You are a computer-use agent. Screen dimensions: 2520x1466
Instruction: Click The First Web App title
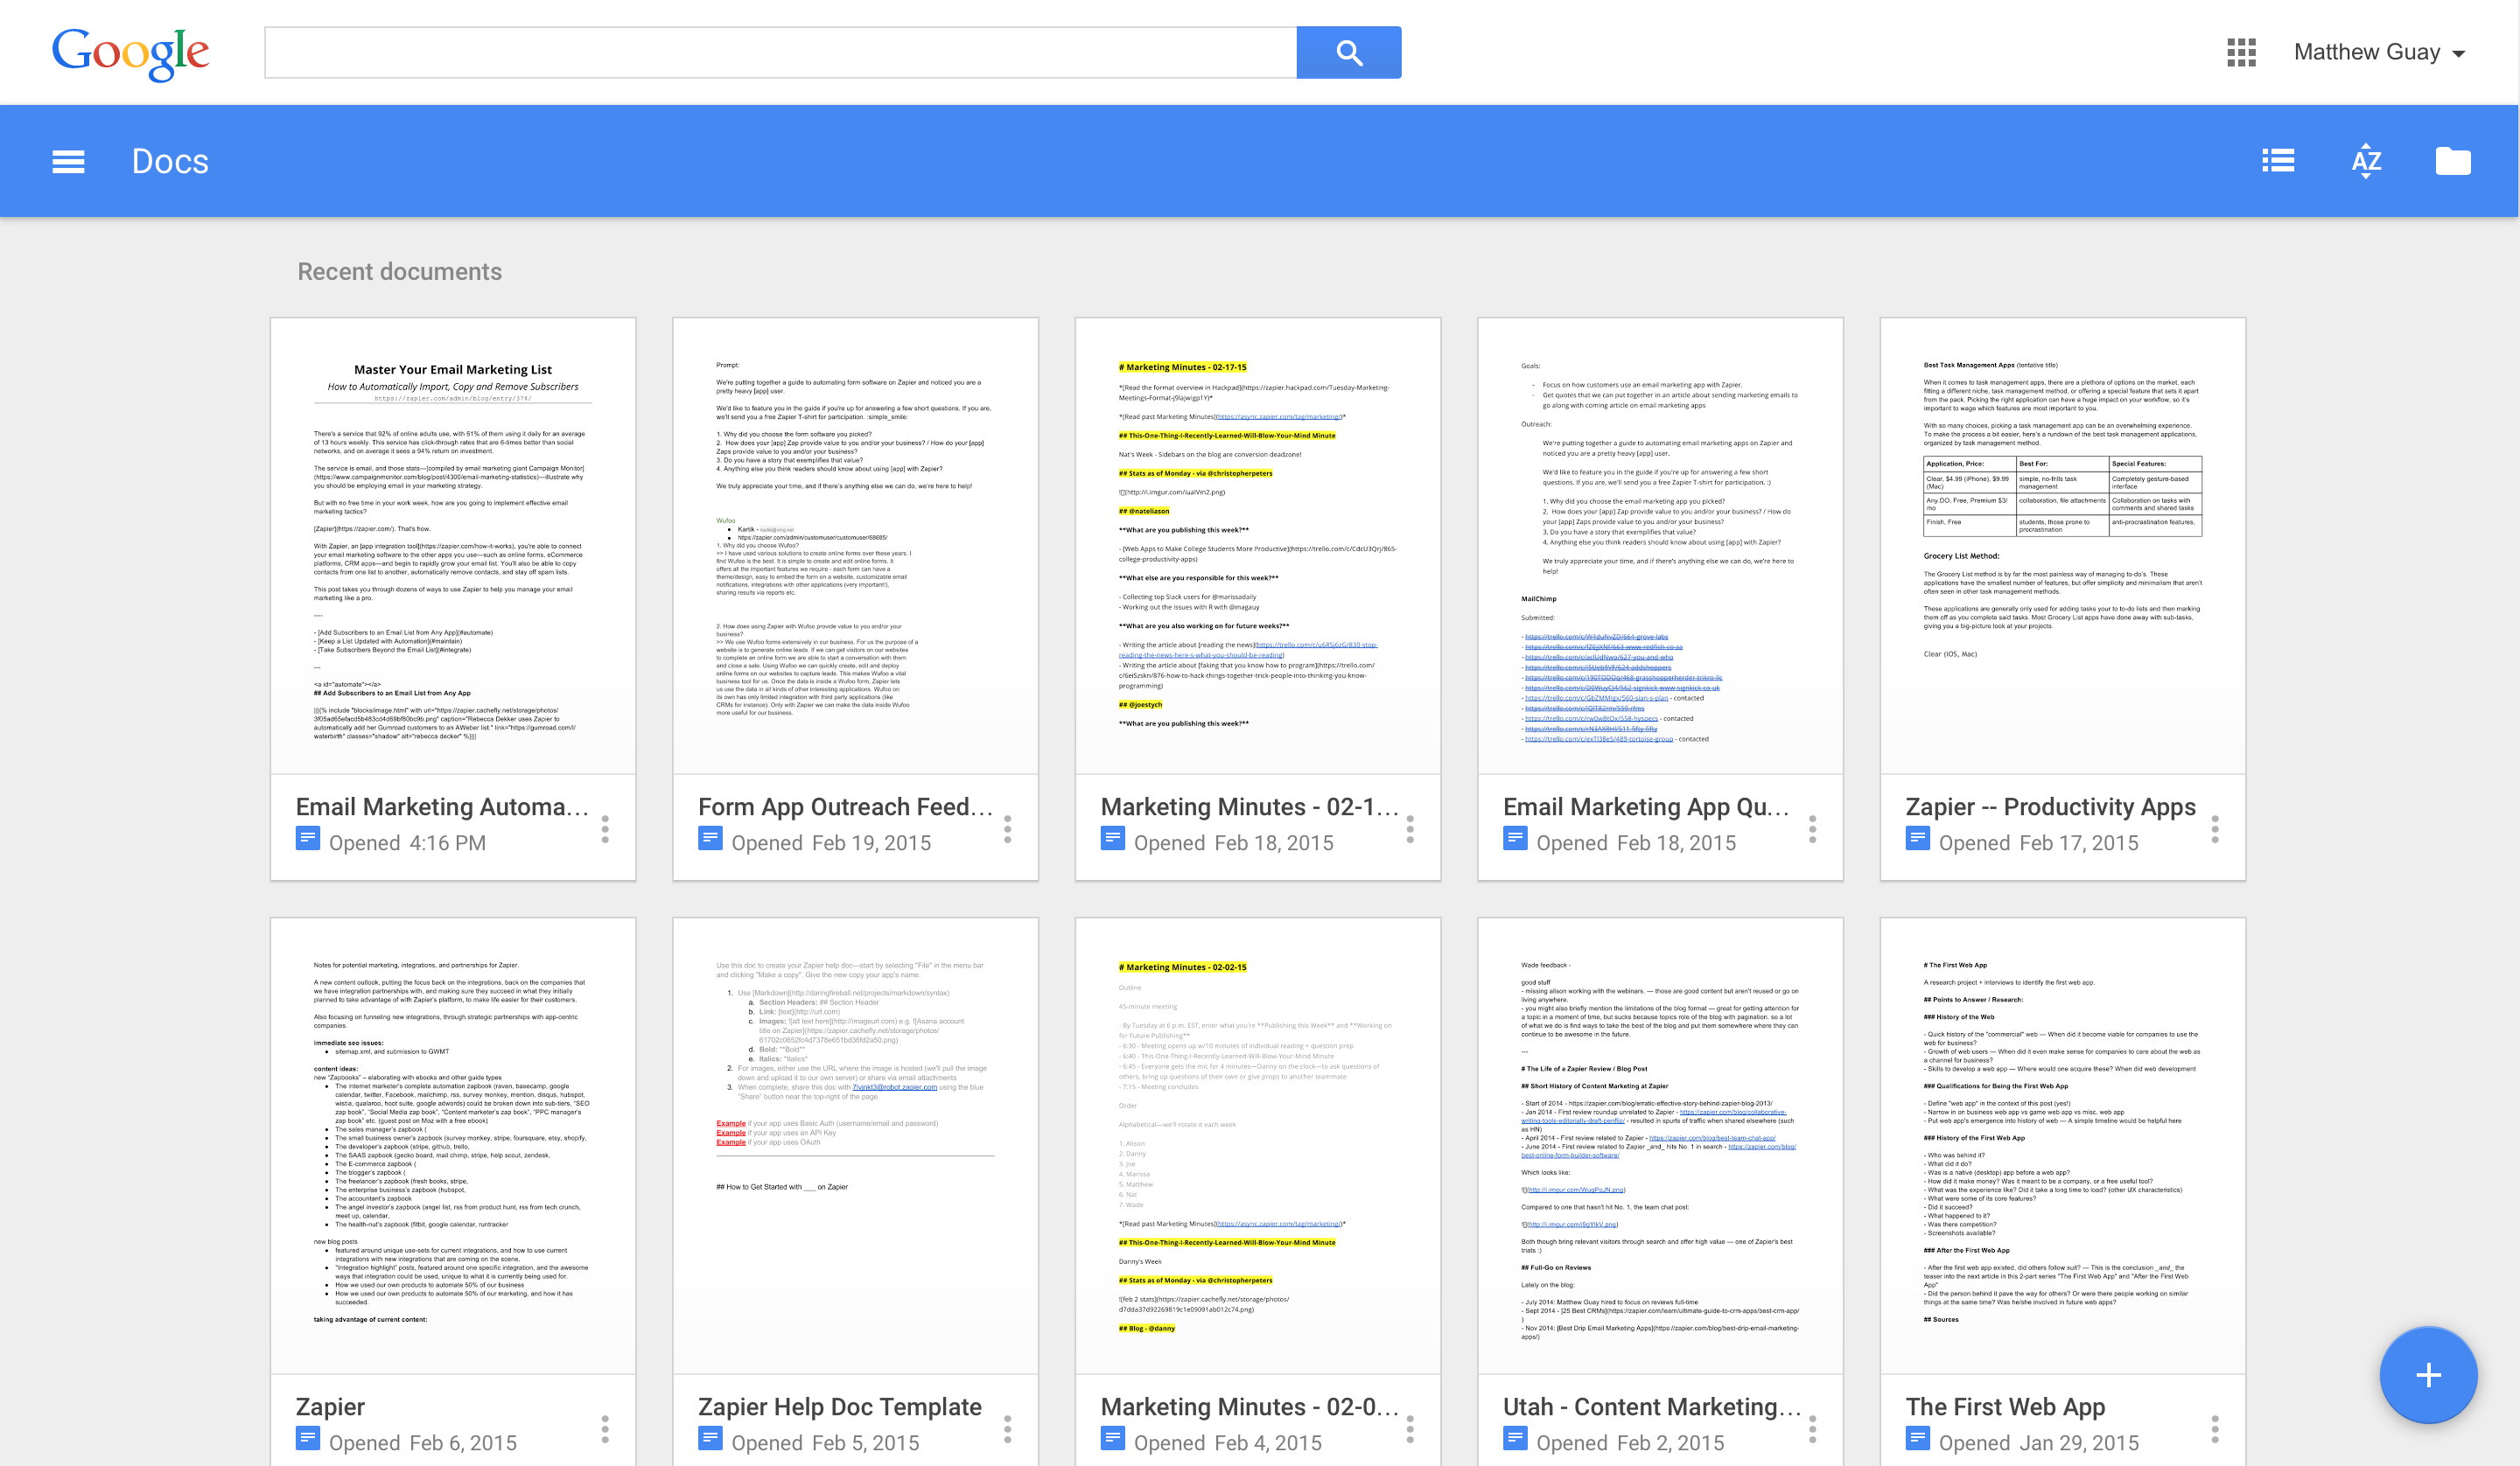click(x=2005, y=1407)
